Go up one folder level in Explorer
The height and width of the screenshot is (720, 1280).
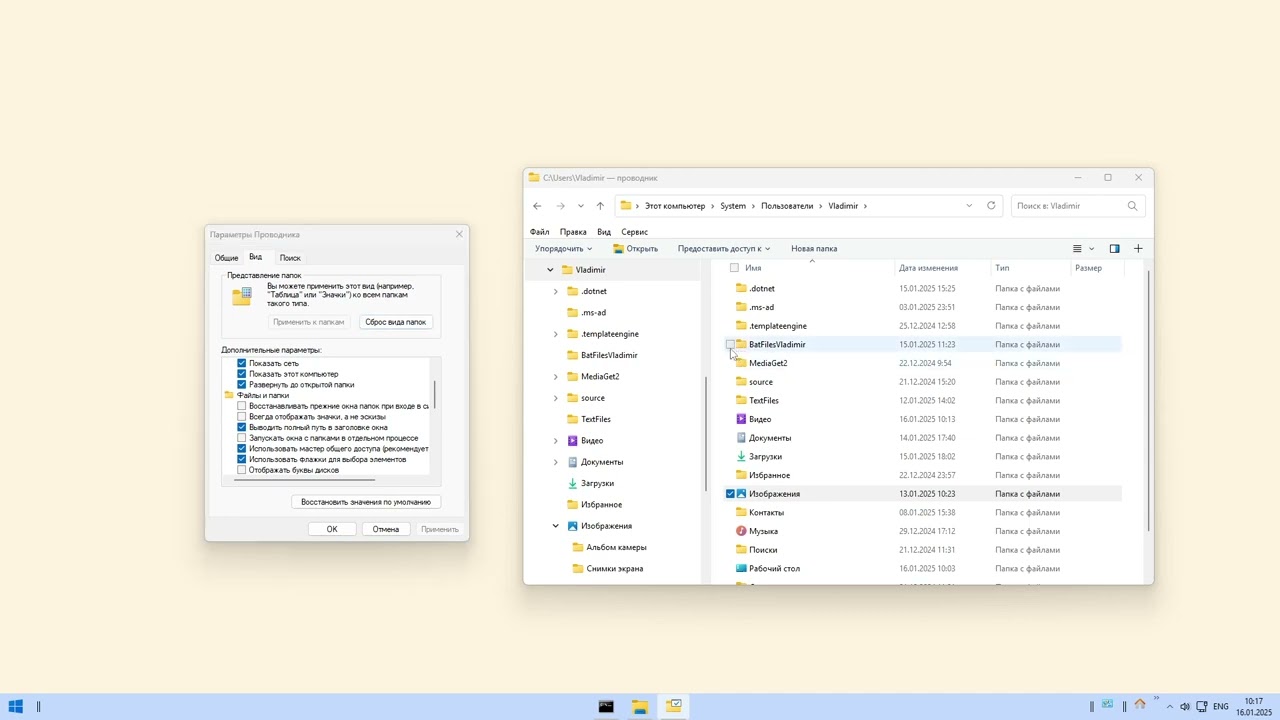[x=600, y=206]
